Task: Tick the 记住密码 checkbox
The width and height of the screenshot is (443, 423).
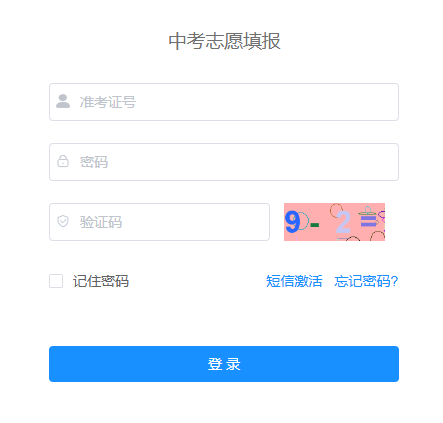Action: (56, 281)
